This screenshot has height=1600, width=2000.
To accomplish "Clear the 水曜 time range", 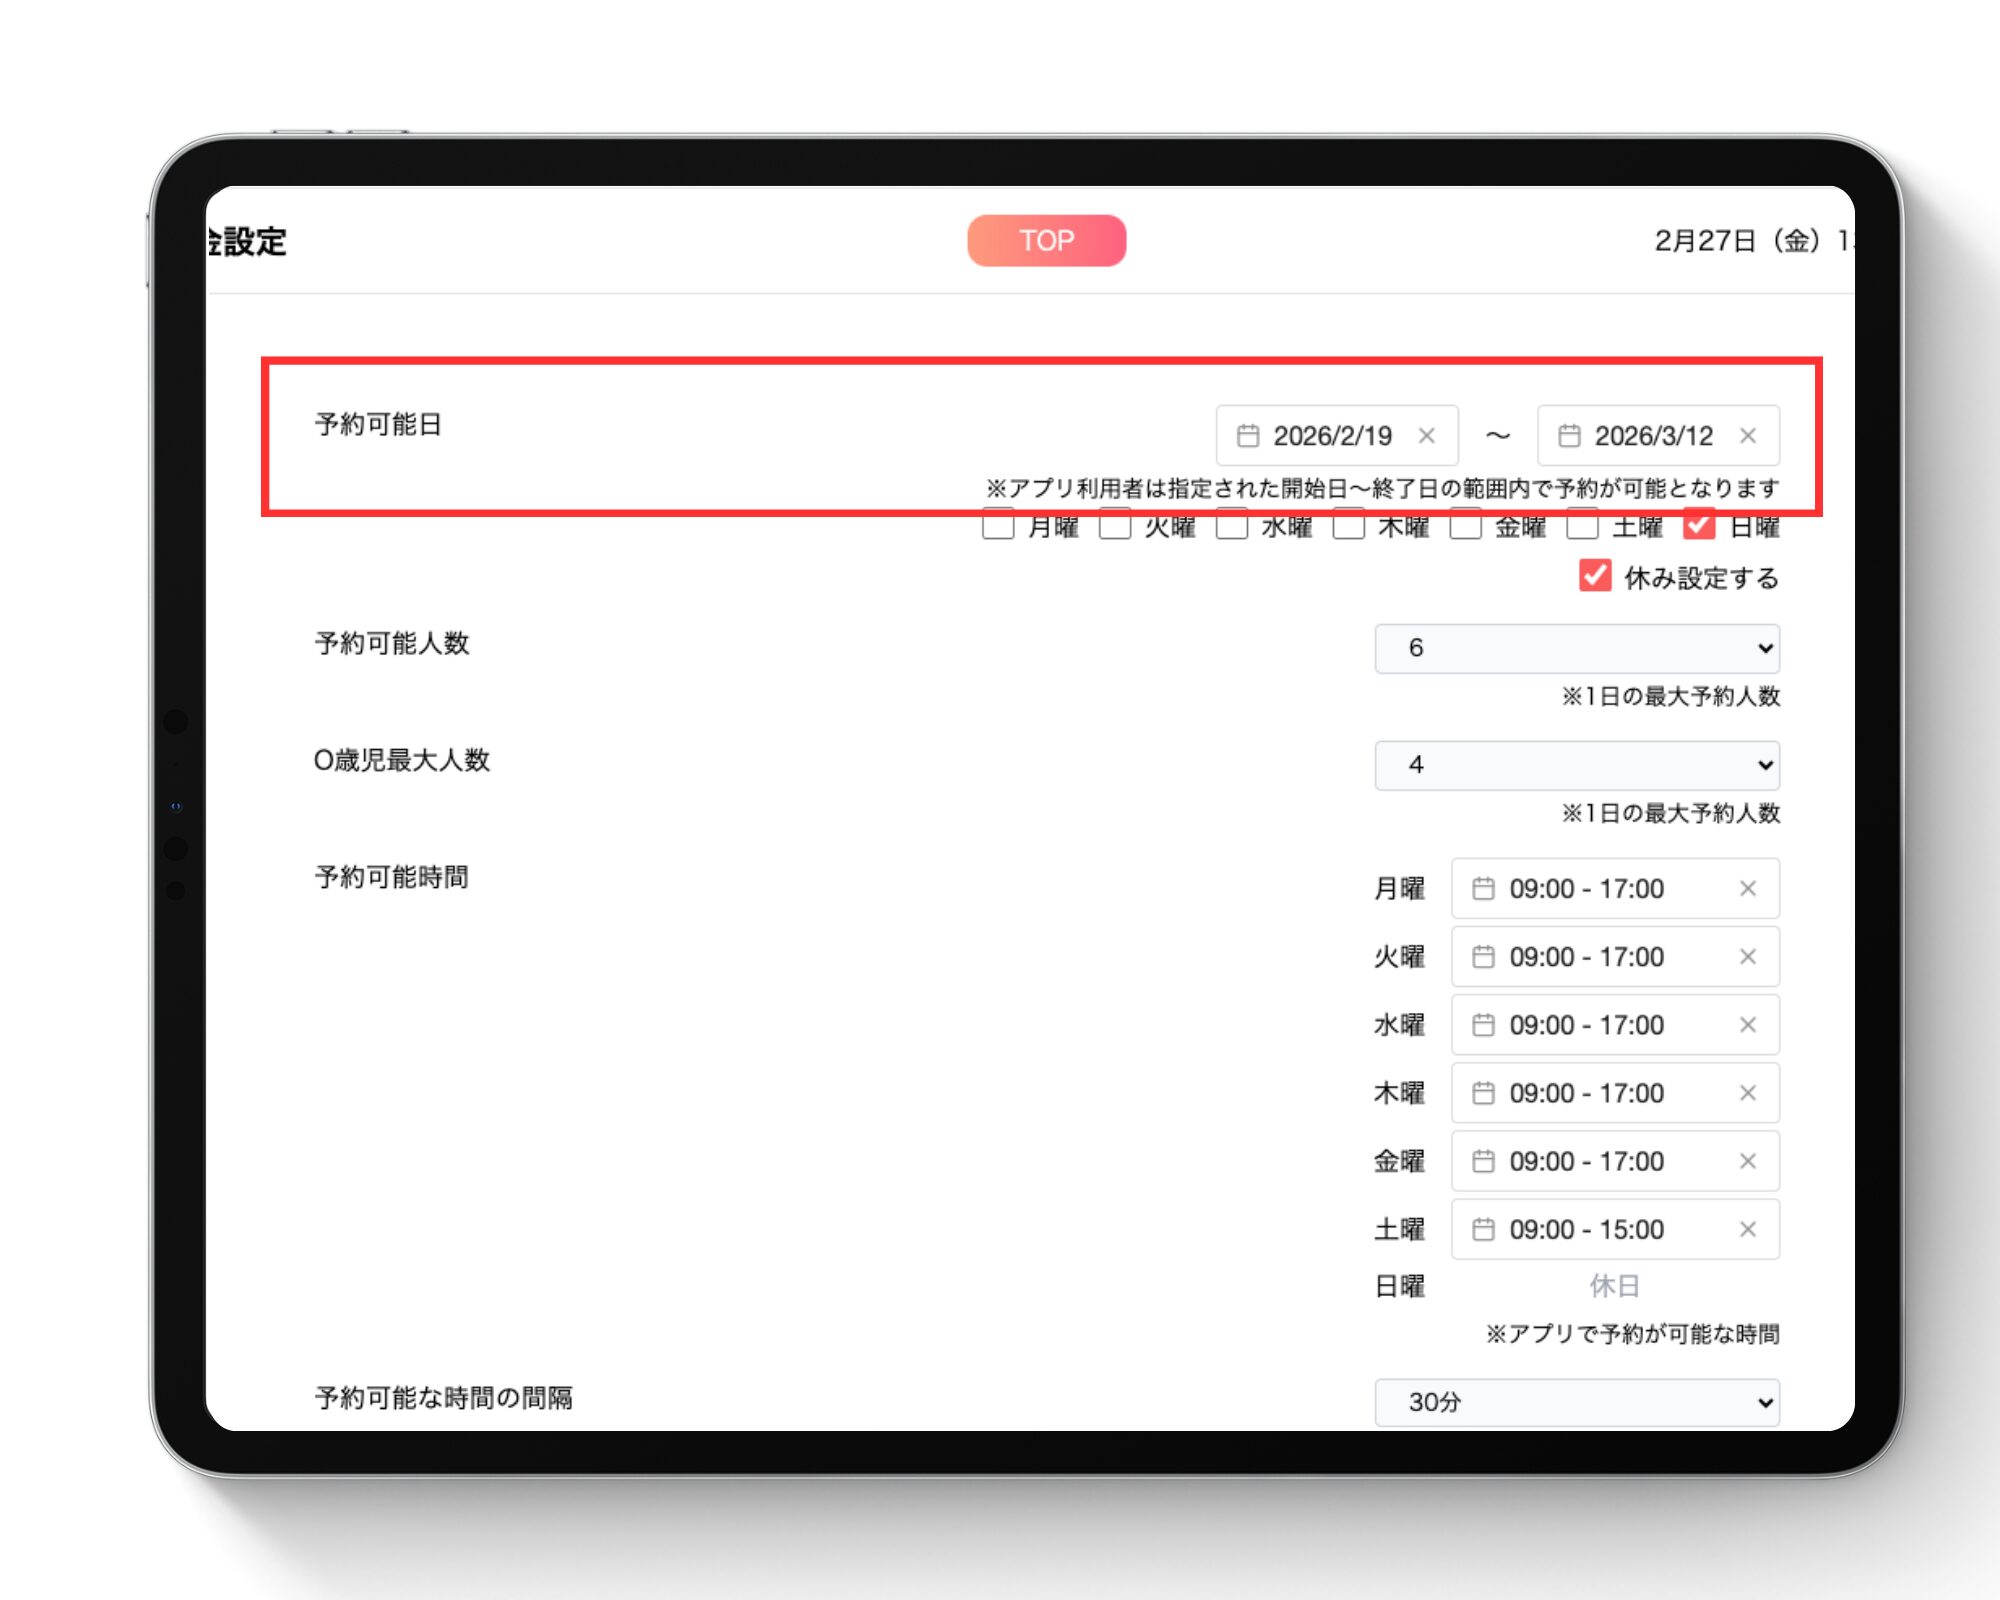I will (x=1748, y=1025).
